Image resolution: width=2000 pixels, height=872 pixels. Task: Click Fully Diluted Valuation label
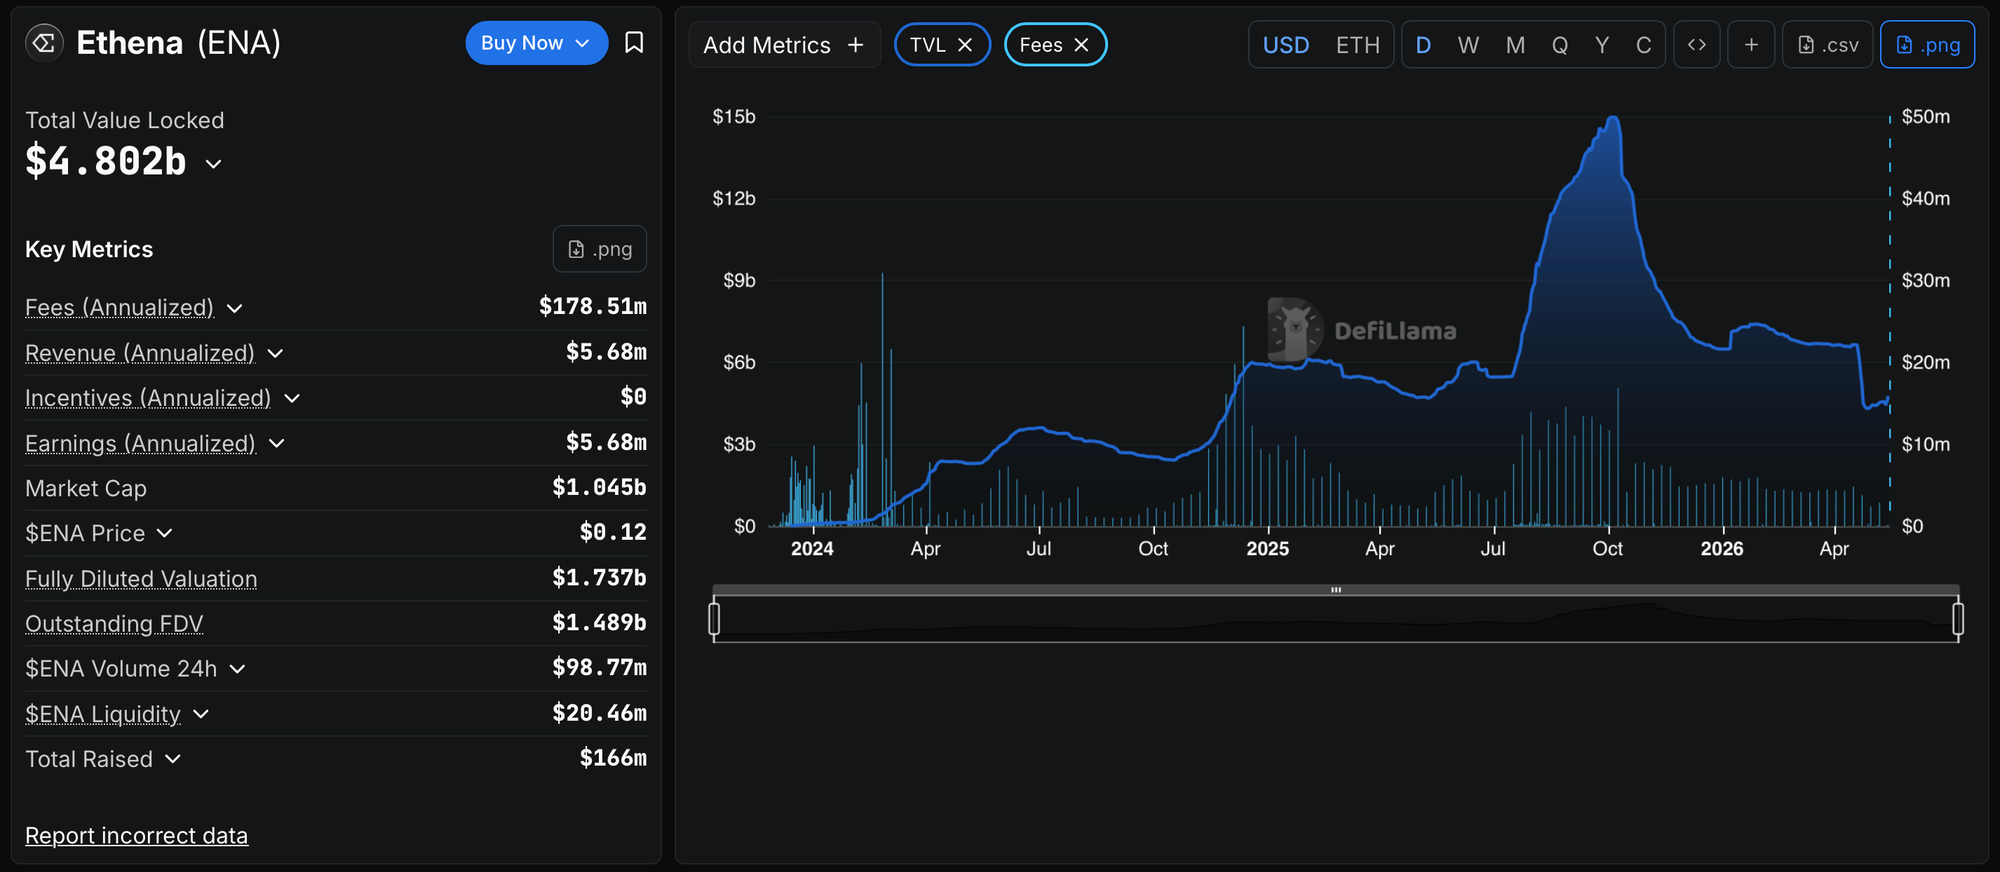pos(141,578)
